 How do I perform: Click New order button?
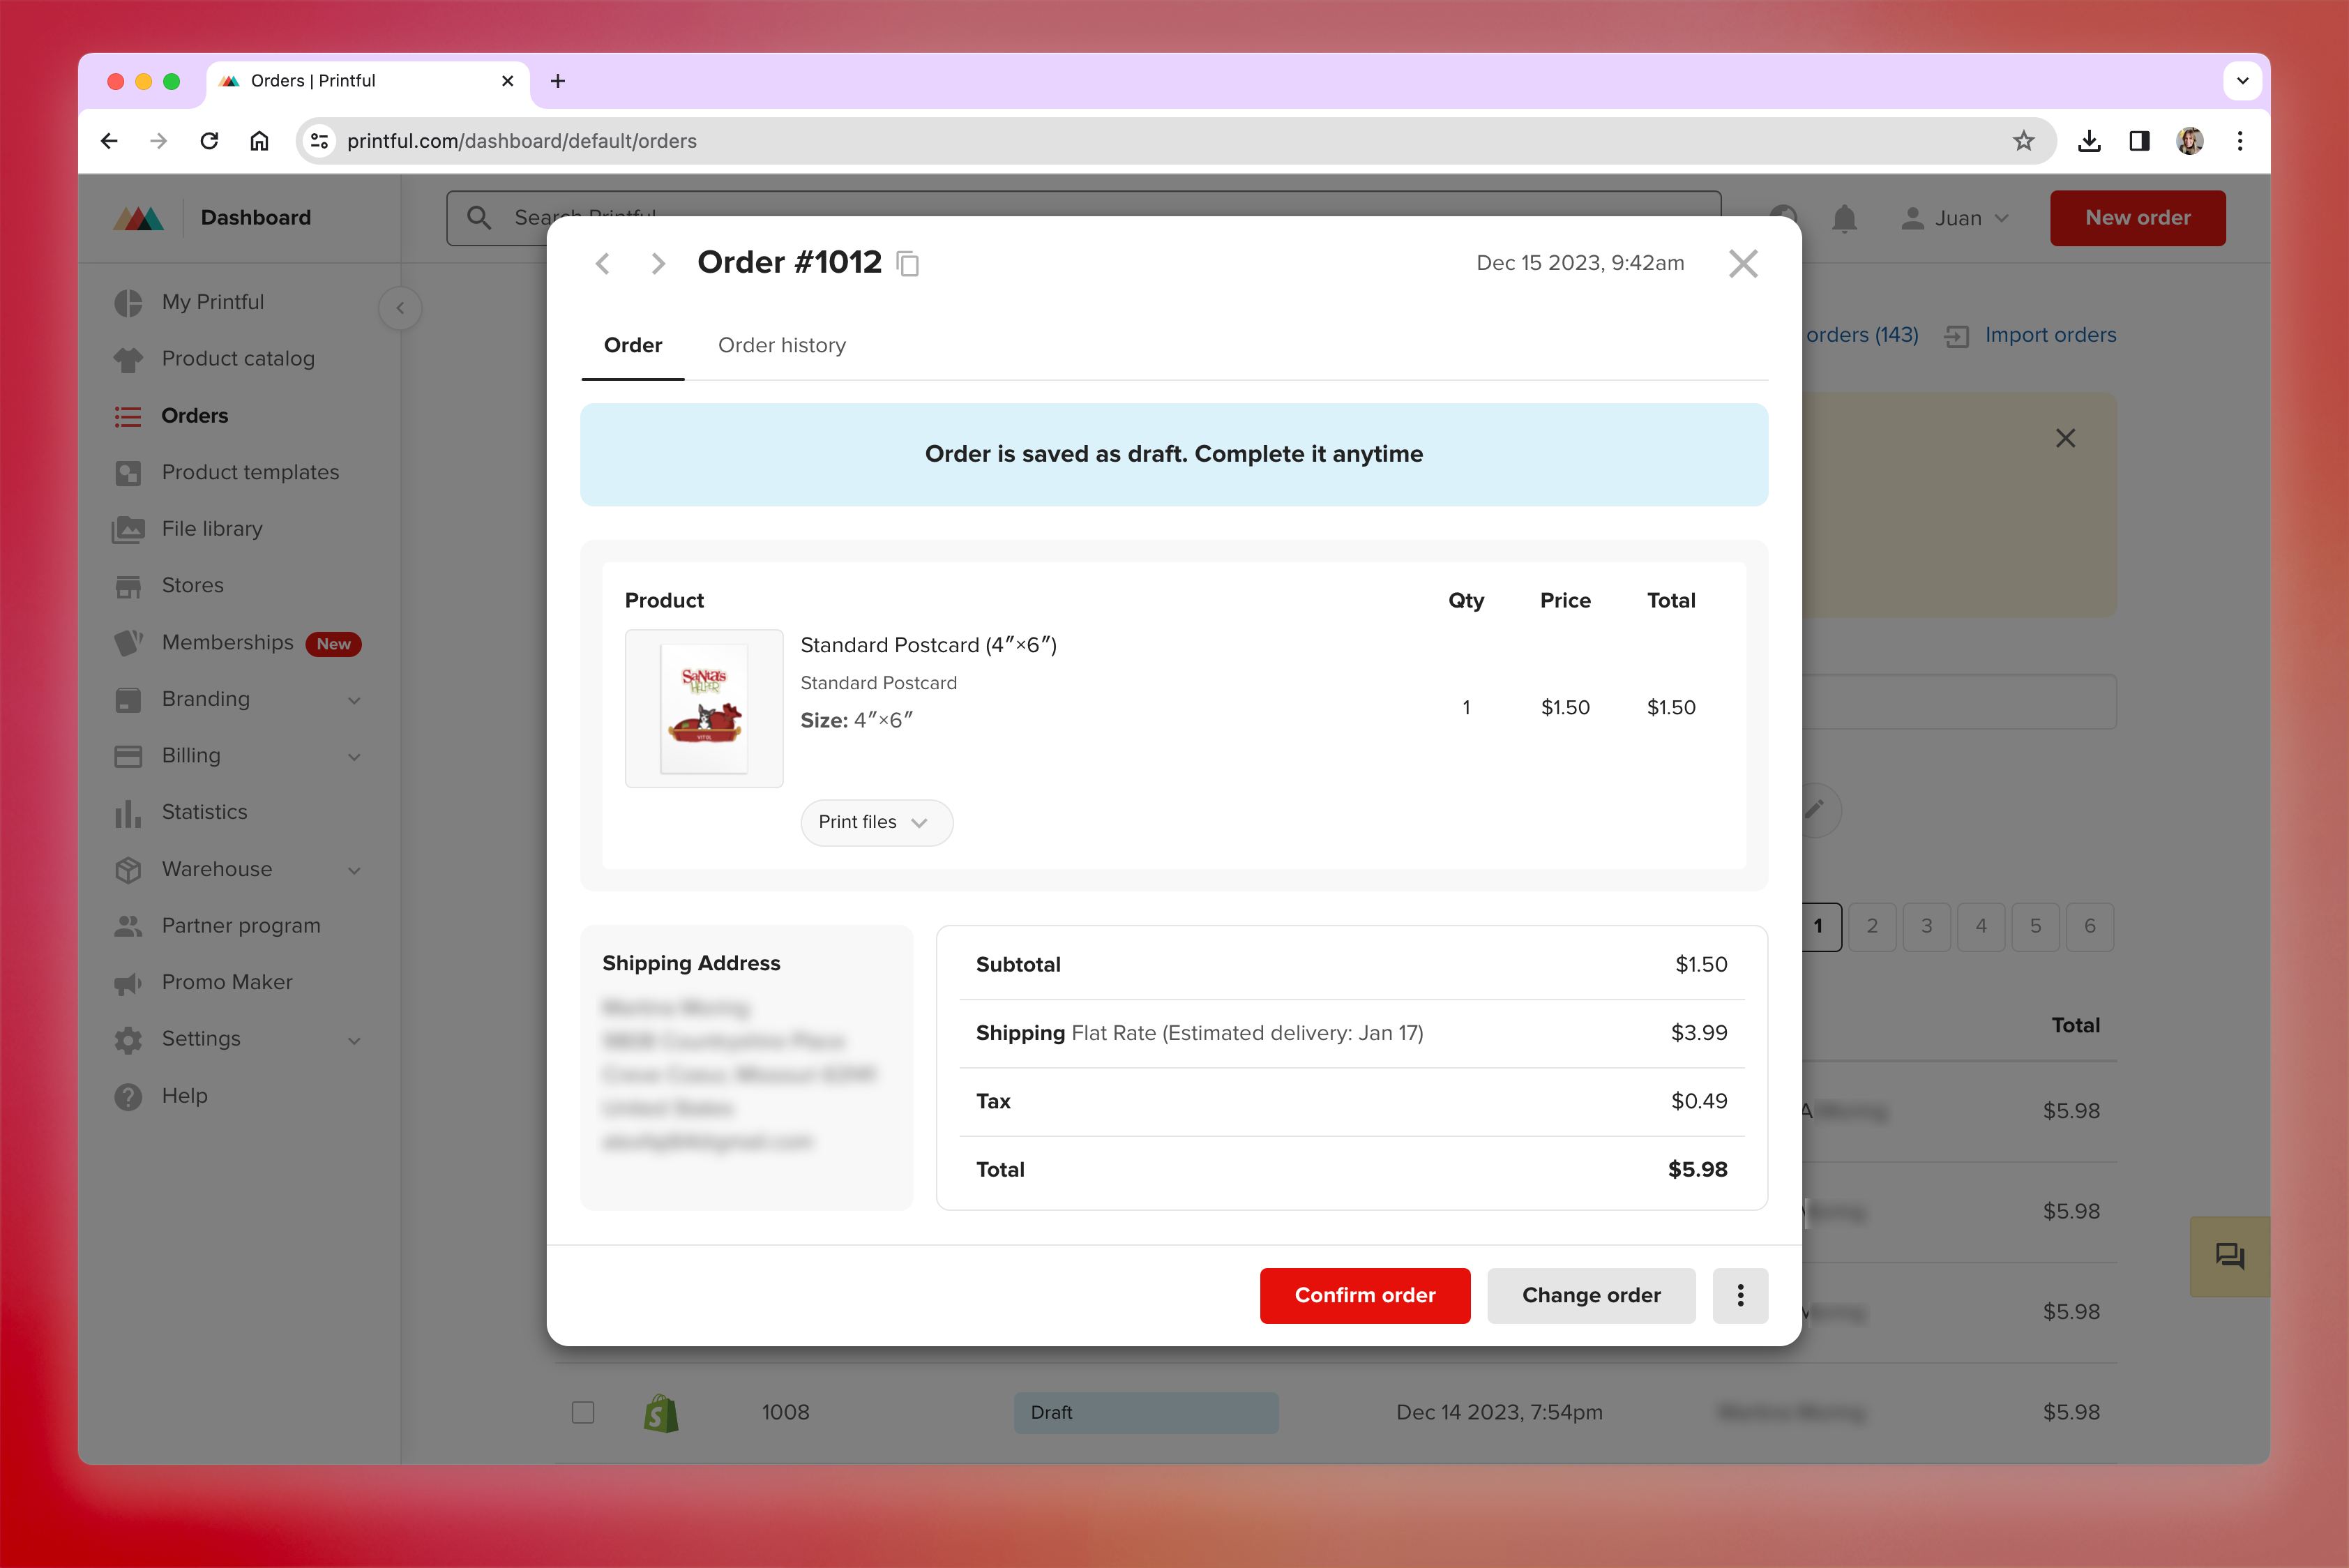(x=2138, y=218)
